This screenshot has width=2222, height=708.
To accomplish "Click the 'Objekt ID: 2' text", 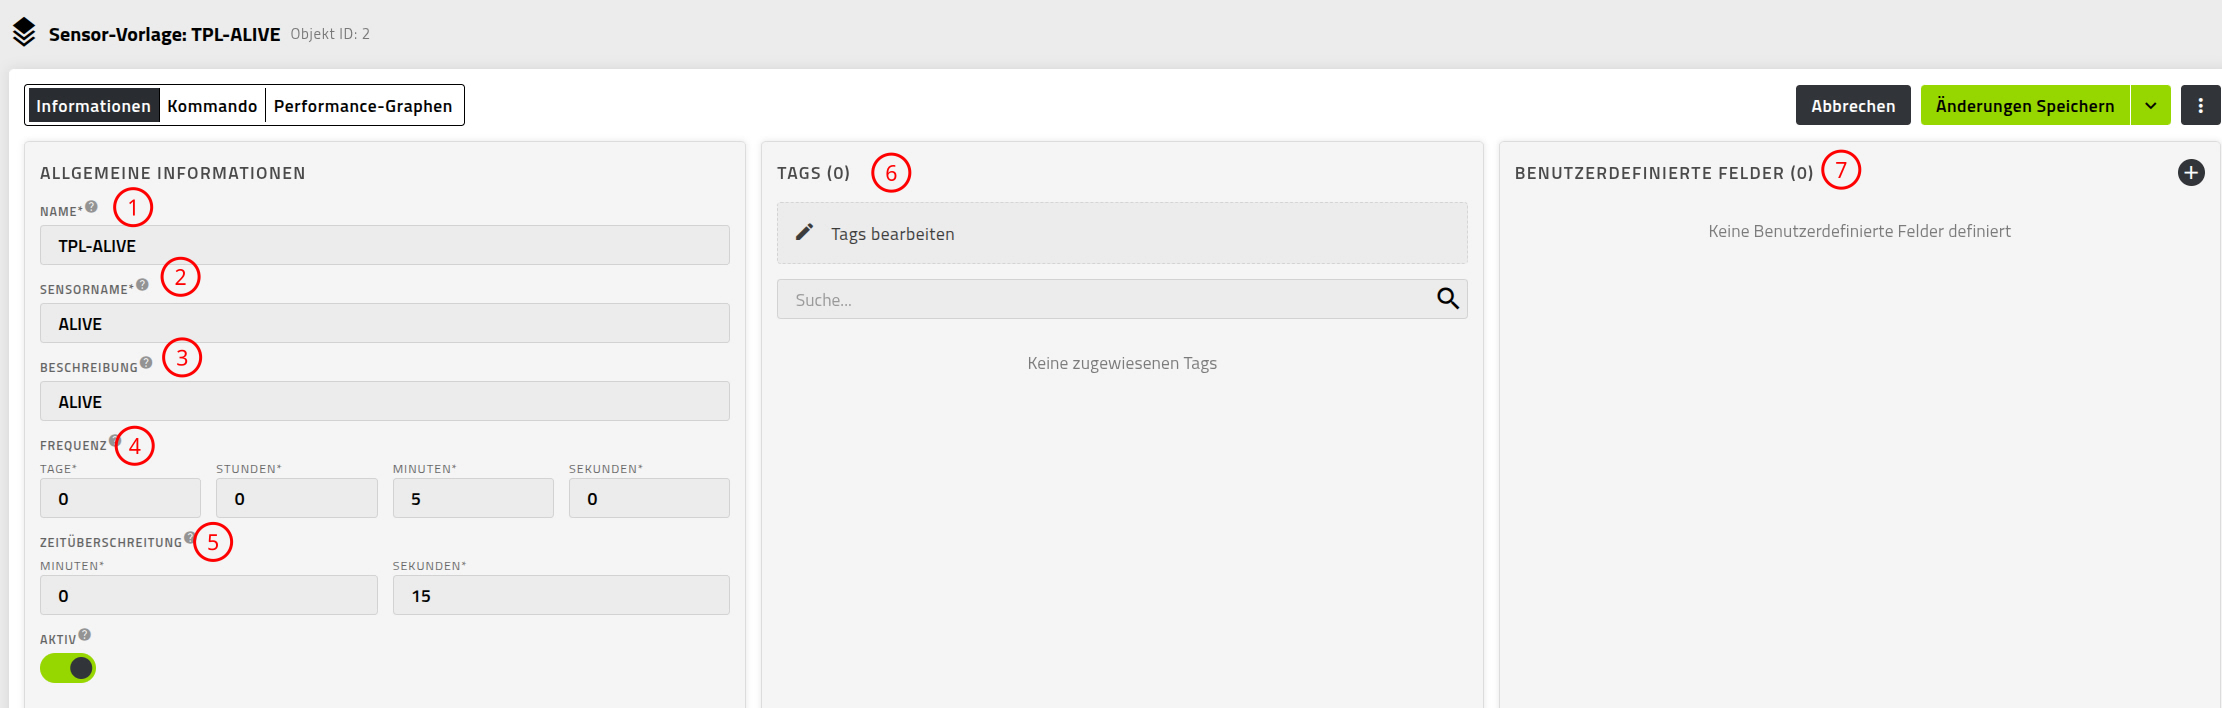I will pos(330,34).
